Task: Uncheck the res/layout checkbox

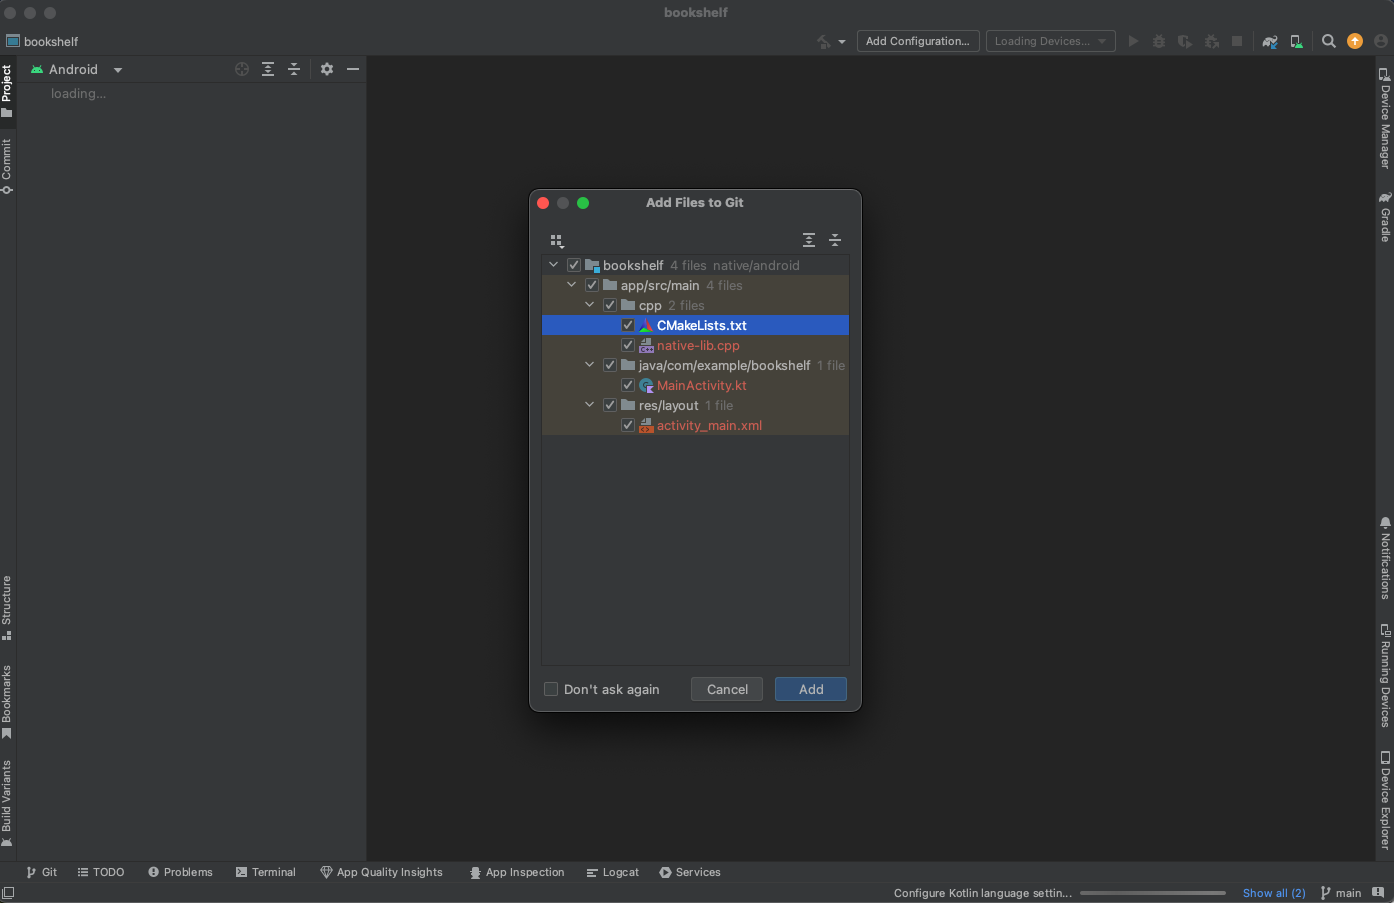Action: point(610,405)
